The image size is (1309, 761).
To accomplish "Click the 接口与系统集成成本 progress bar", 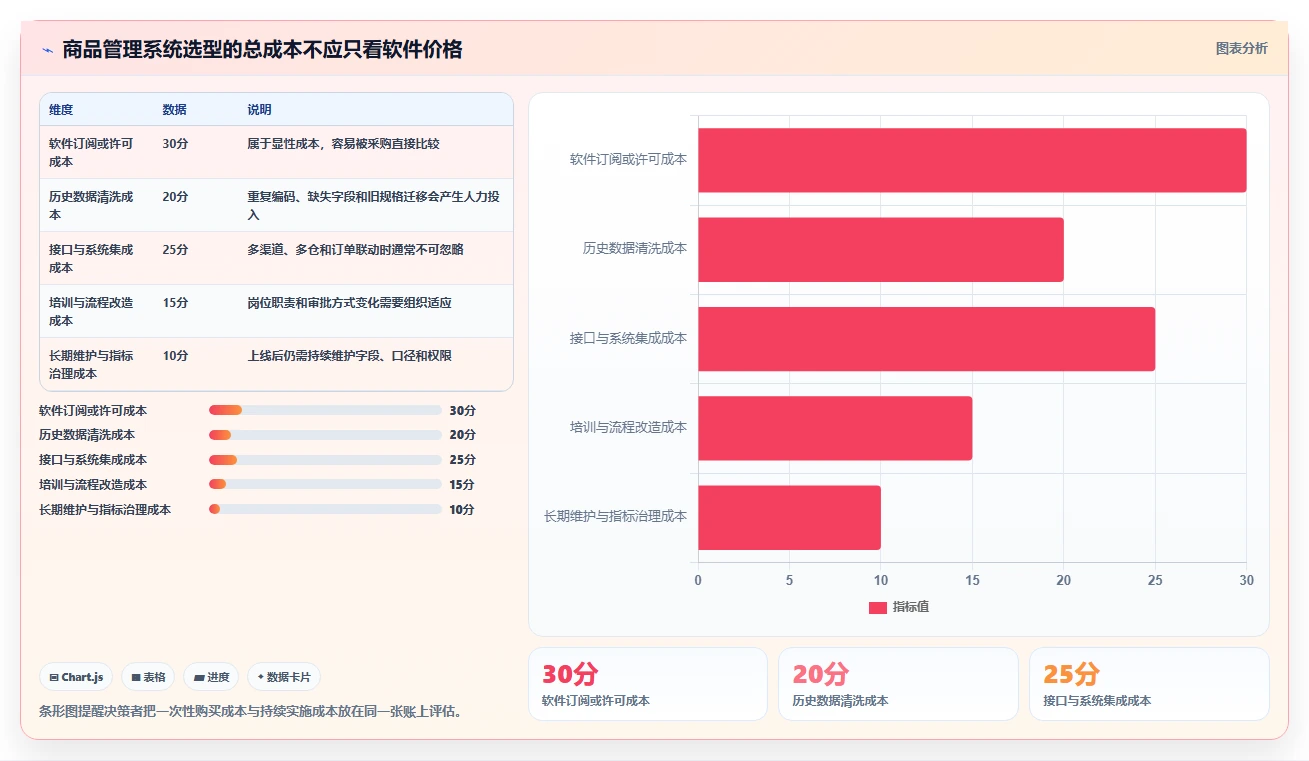I will (325, 460).
